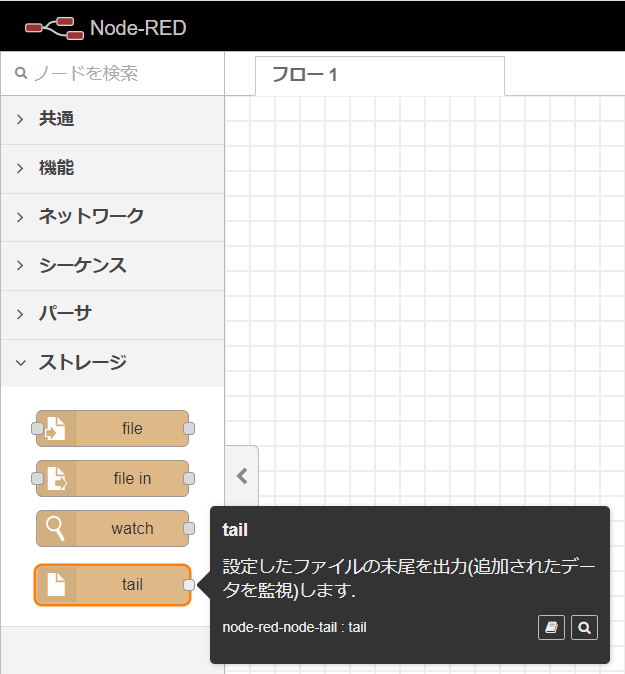Click the output port of file in node
The image size is (625, 674).
(189, 478)
